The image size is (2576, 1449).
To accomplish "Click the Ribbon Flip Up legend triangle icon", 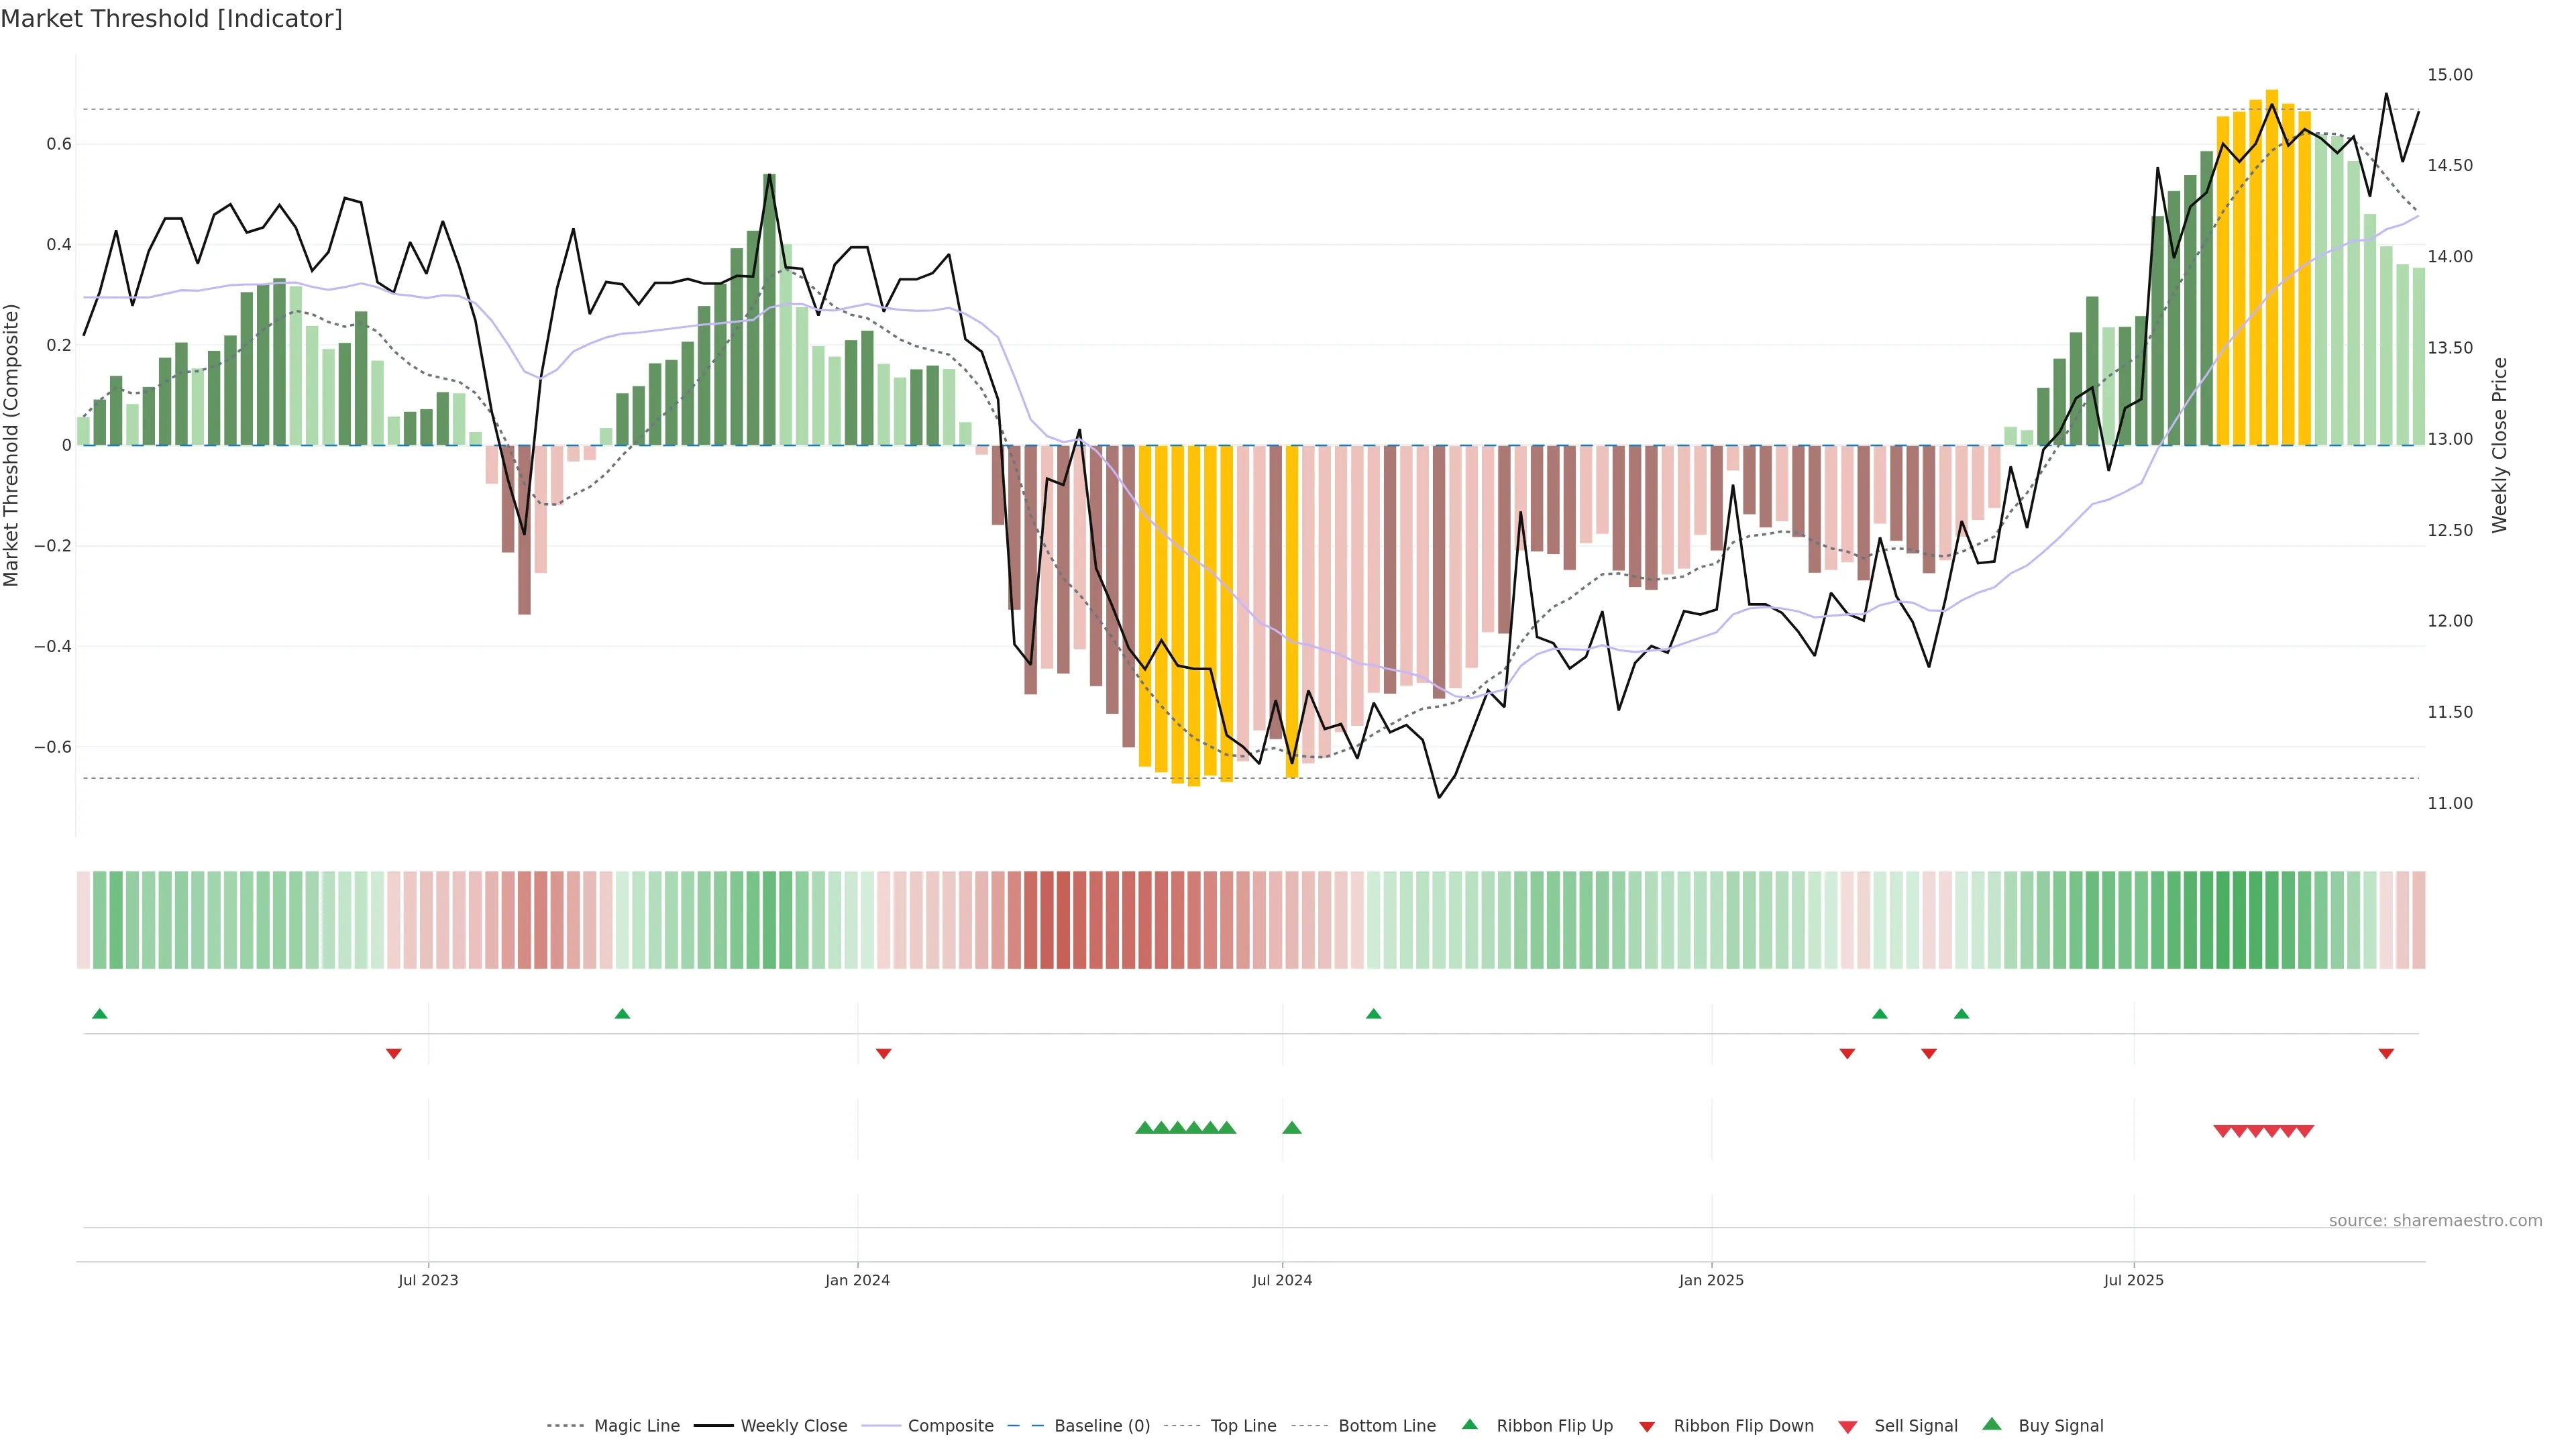I will point(1469,1424).
